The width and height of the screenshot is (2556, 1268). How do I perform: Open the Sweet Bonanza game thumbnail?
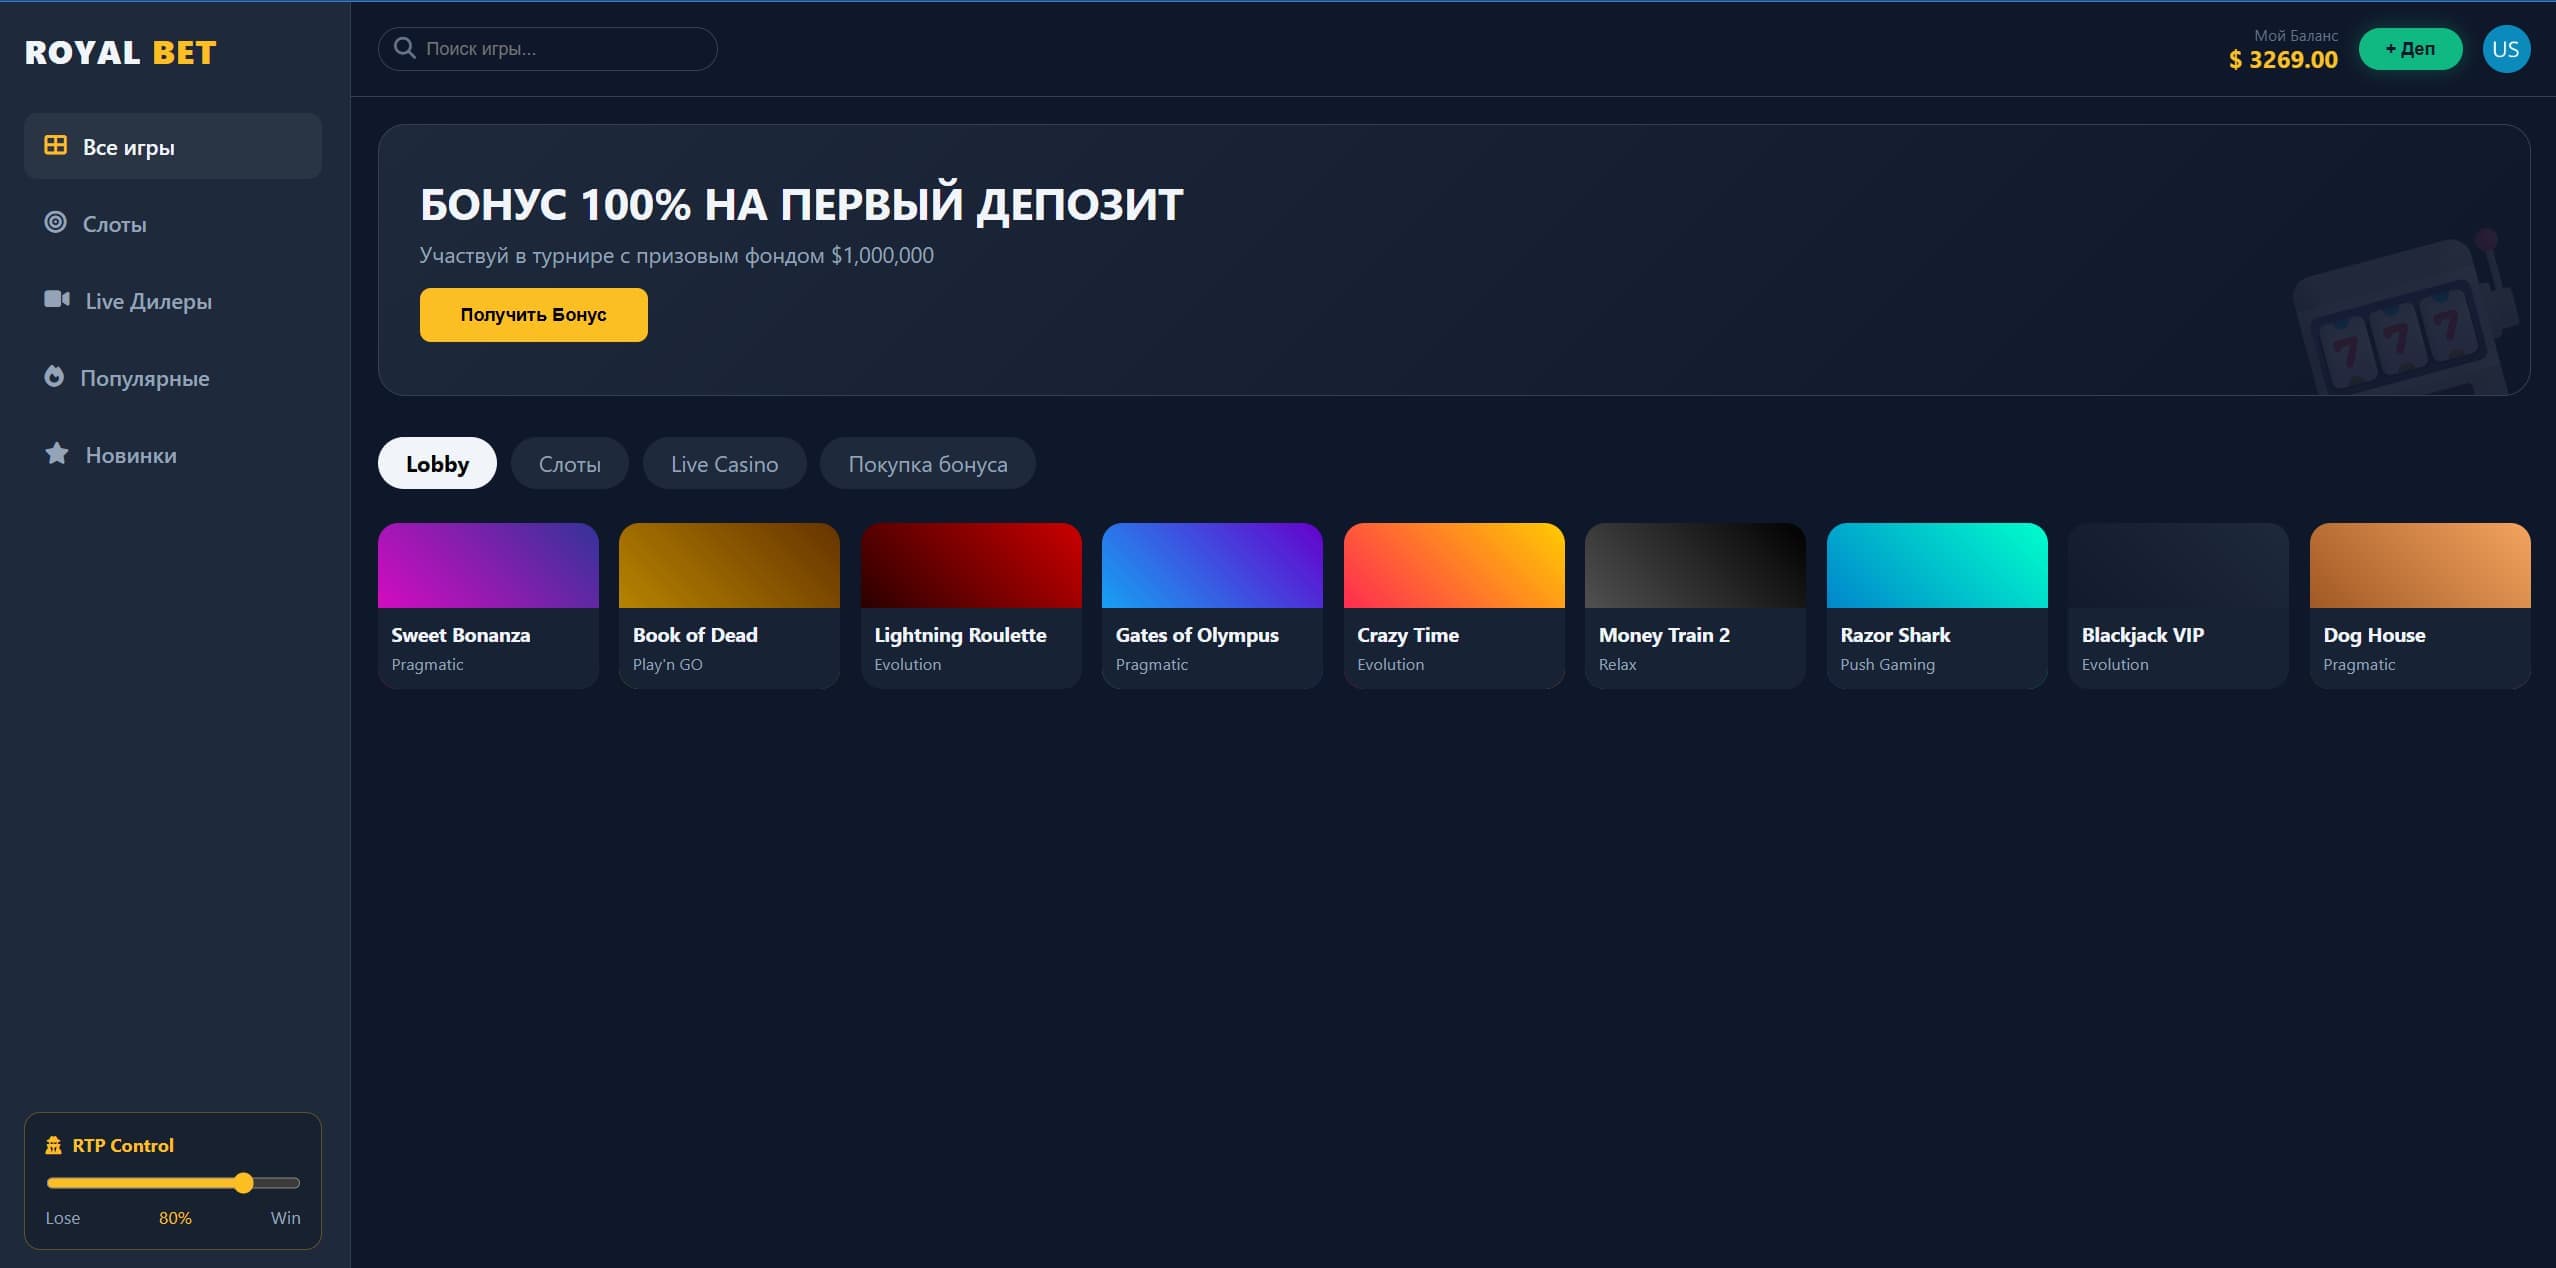pos(488,565)
